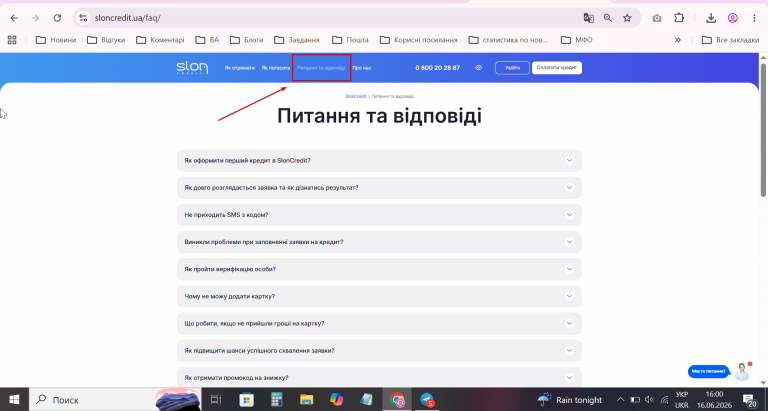The height and width of the screenshot is (411, 768).
Task: Launch Microsoft Store from taskbar
Action: point(246,400)
